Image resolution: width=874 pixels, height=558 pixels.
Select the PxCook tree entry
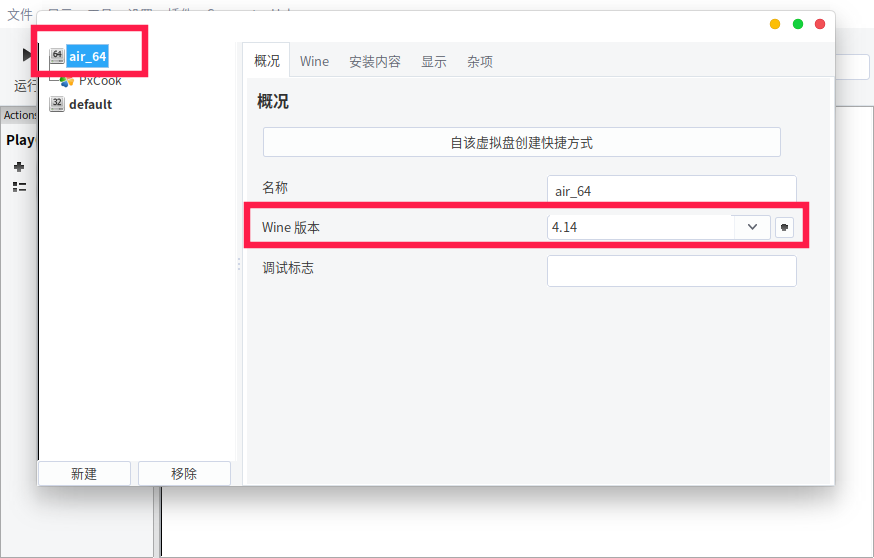pyautogui.click(x=100, y=81)
